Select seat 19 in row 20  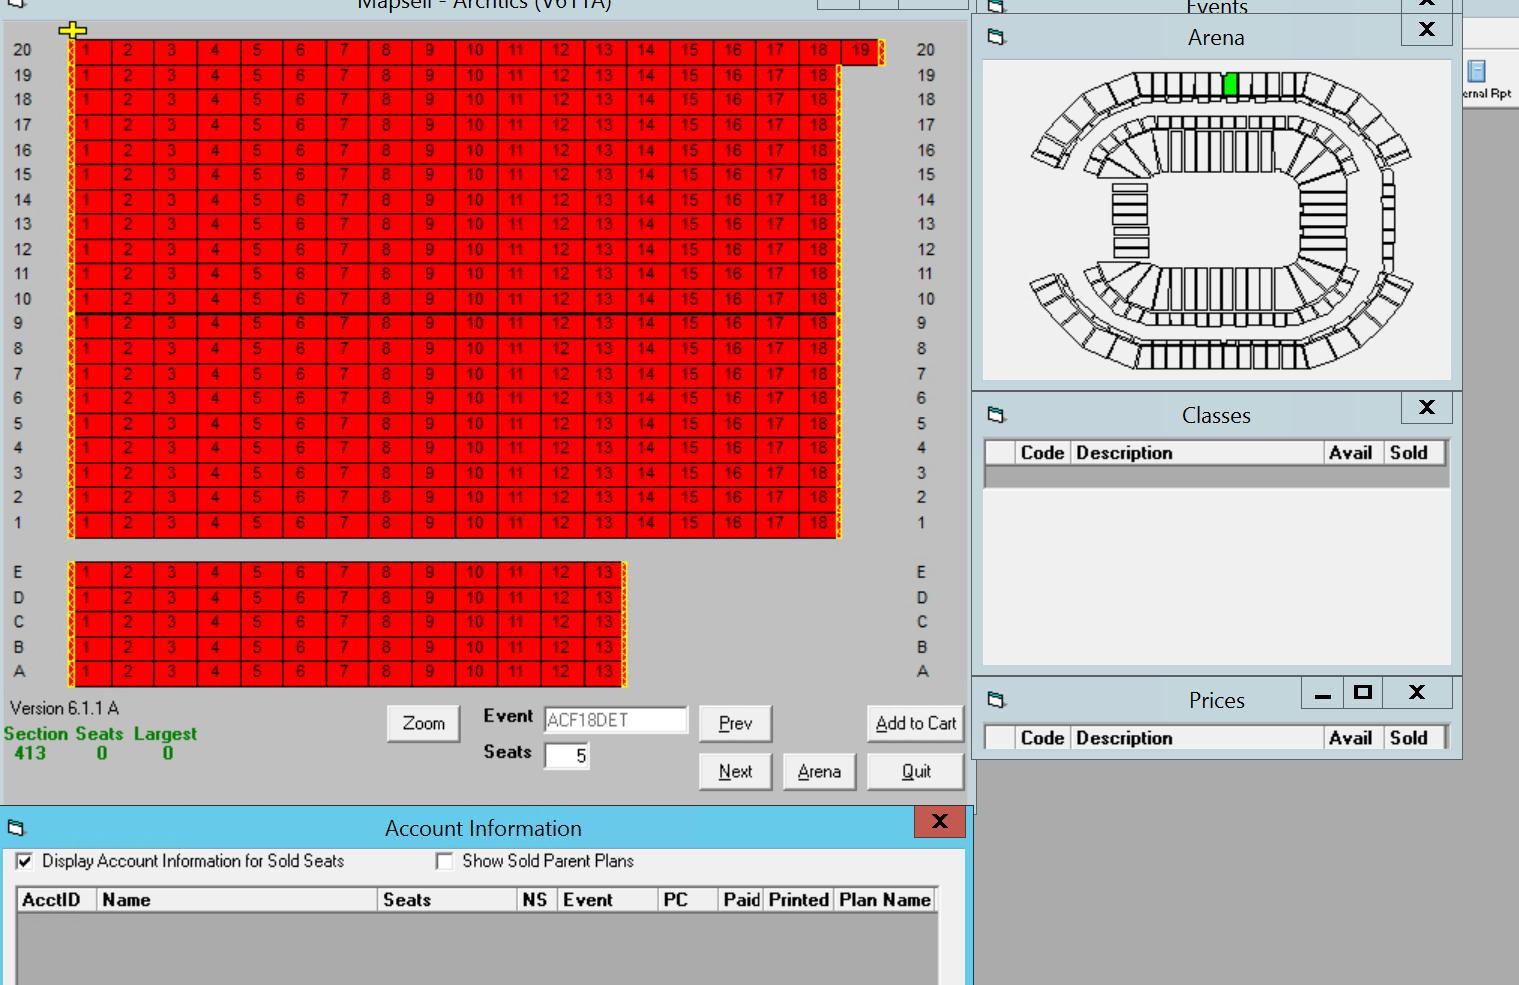[861, 51]
